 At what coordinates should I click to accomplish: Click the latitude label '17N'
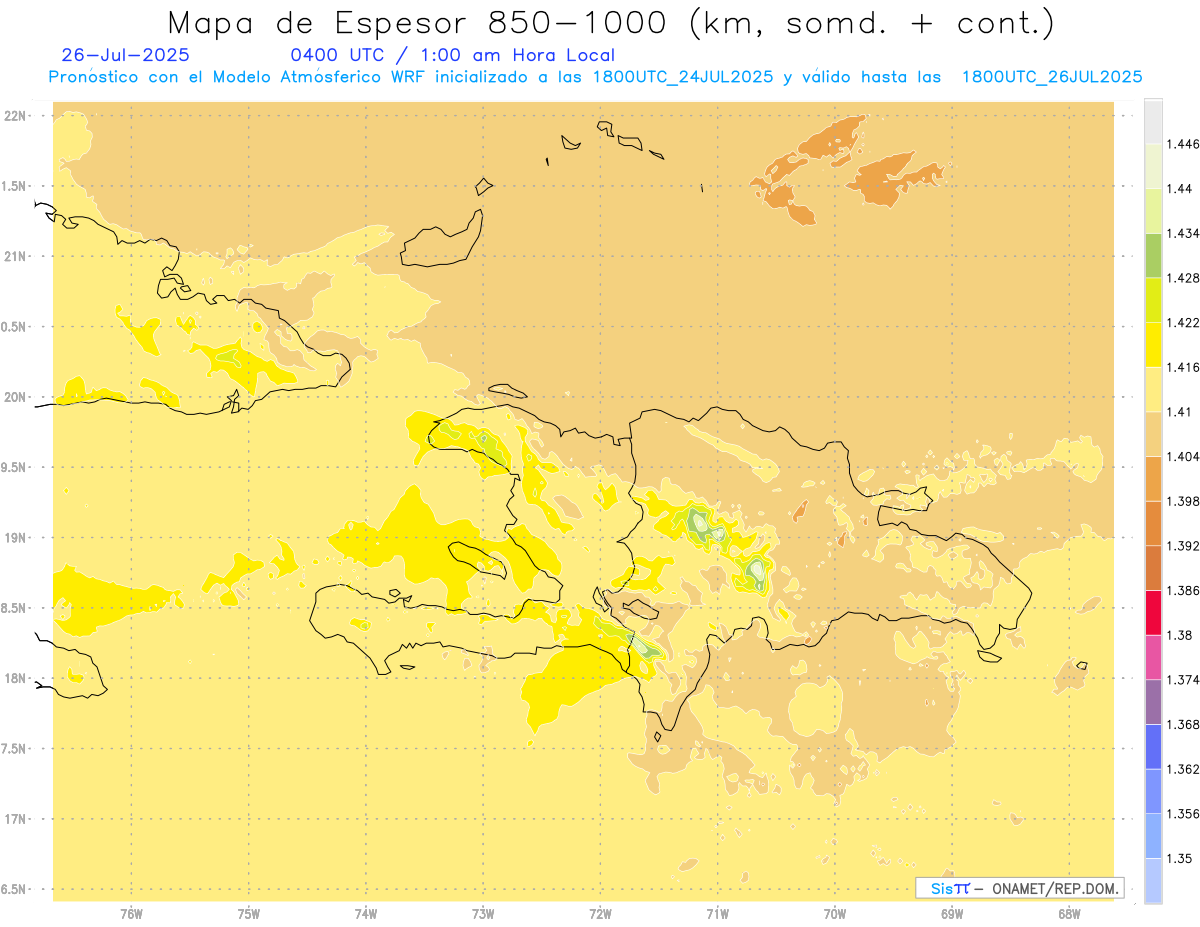[14, 819]
